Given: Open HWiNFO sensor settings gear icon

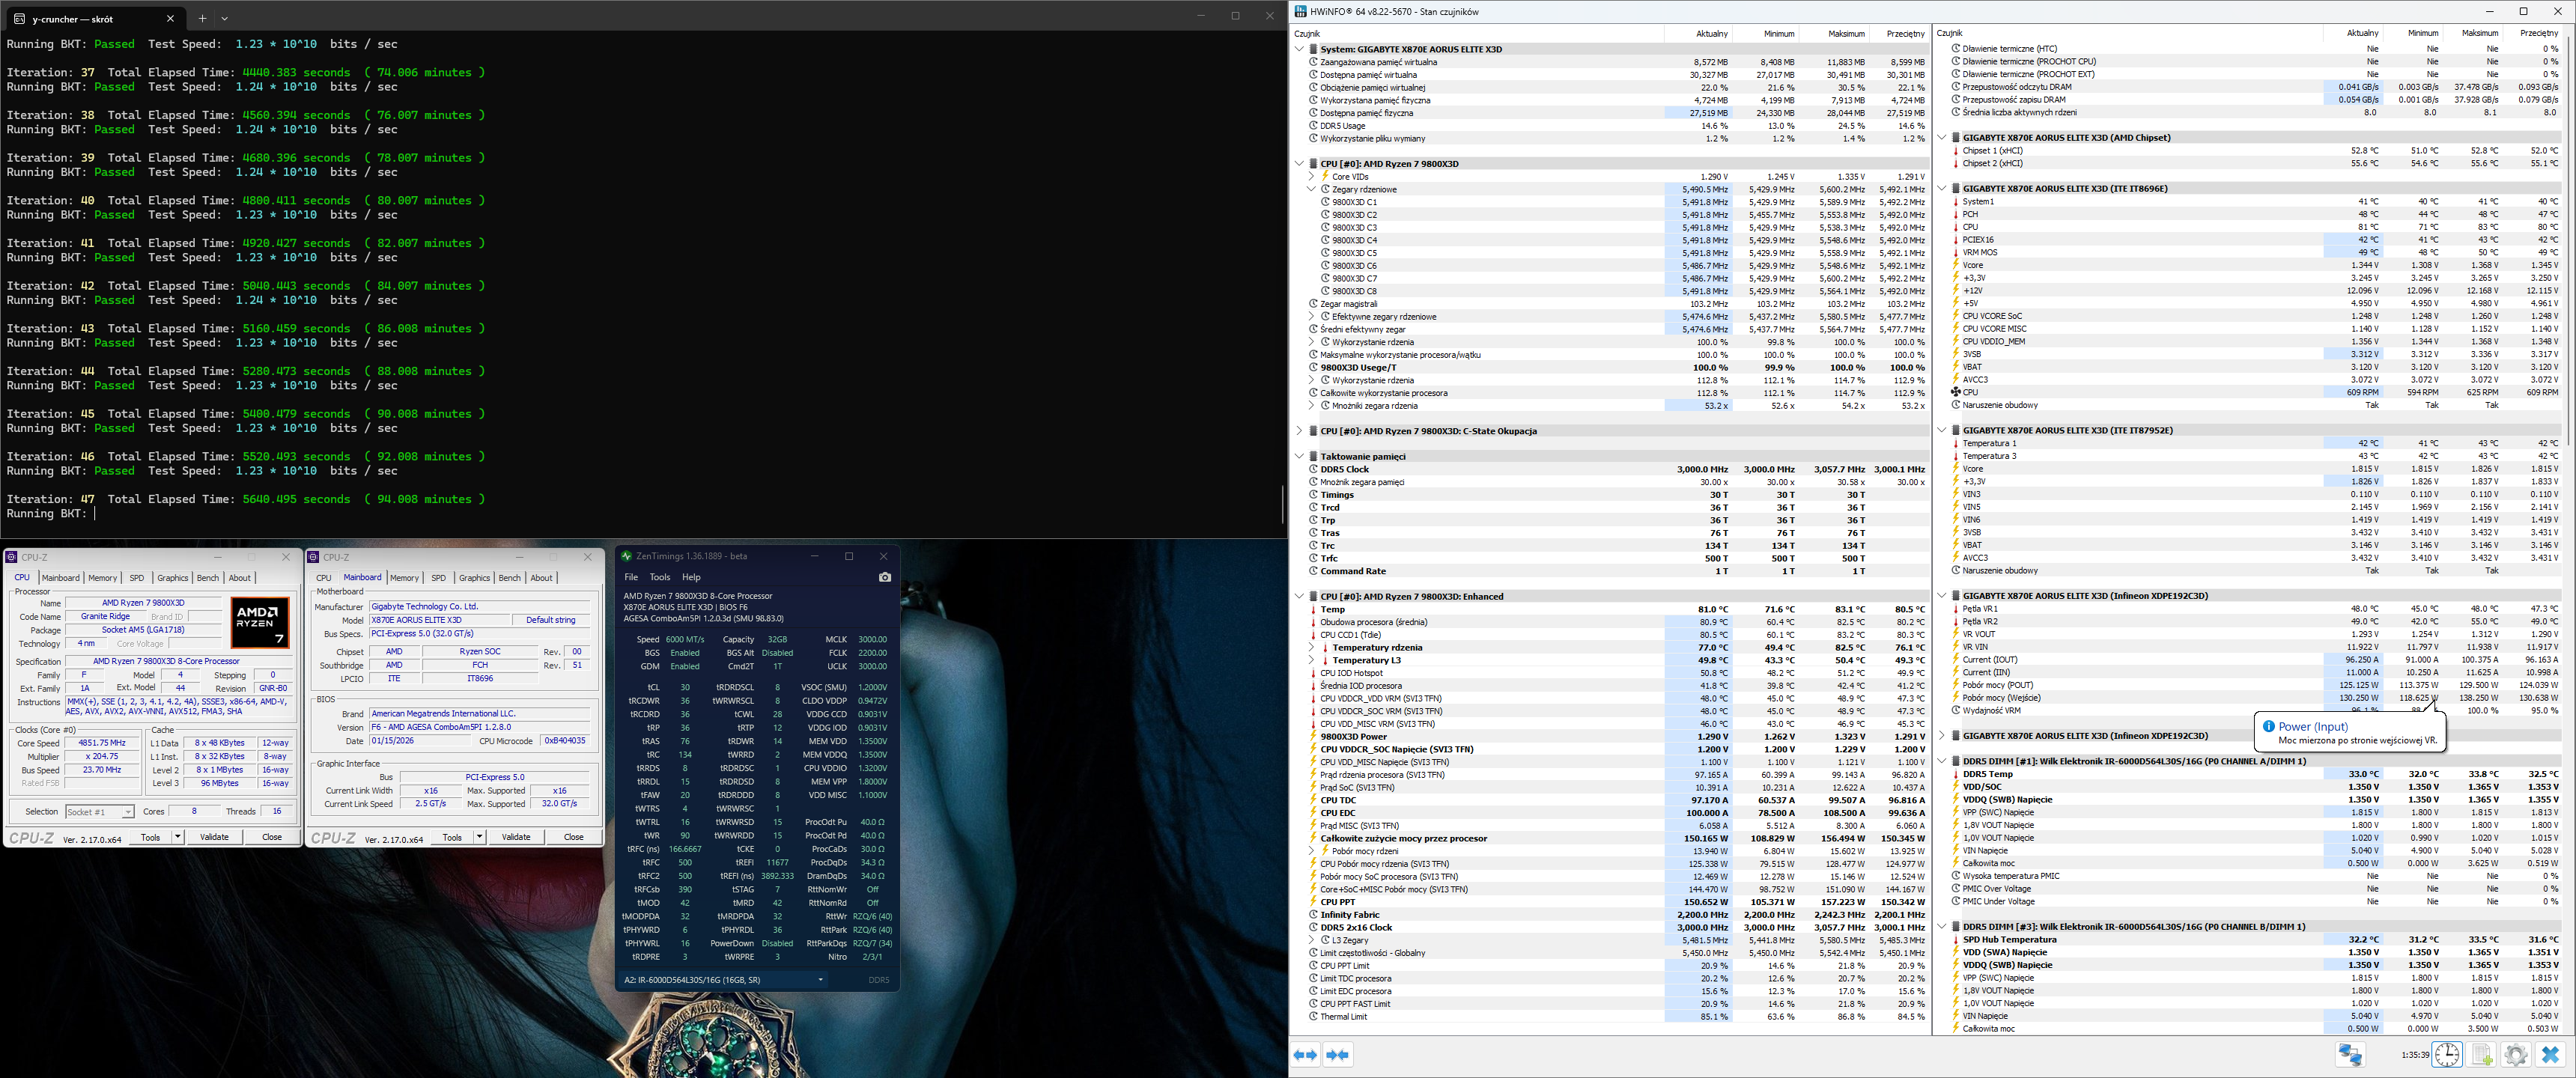Looking at the screenshot, I should tap(2516, 1055).
